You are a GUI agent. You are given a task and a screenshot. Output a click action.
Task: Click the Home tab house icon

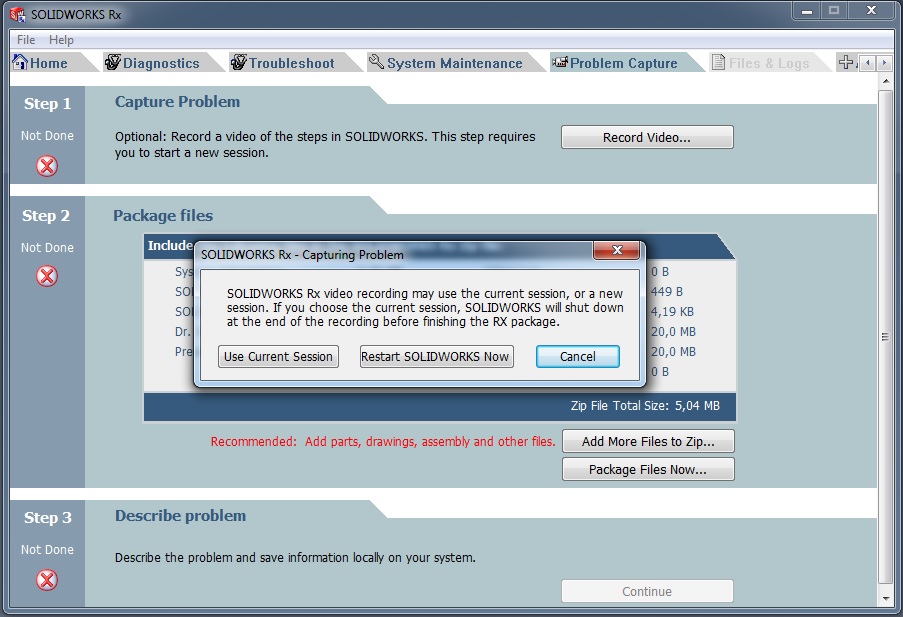point(19,63)
